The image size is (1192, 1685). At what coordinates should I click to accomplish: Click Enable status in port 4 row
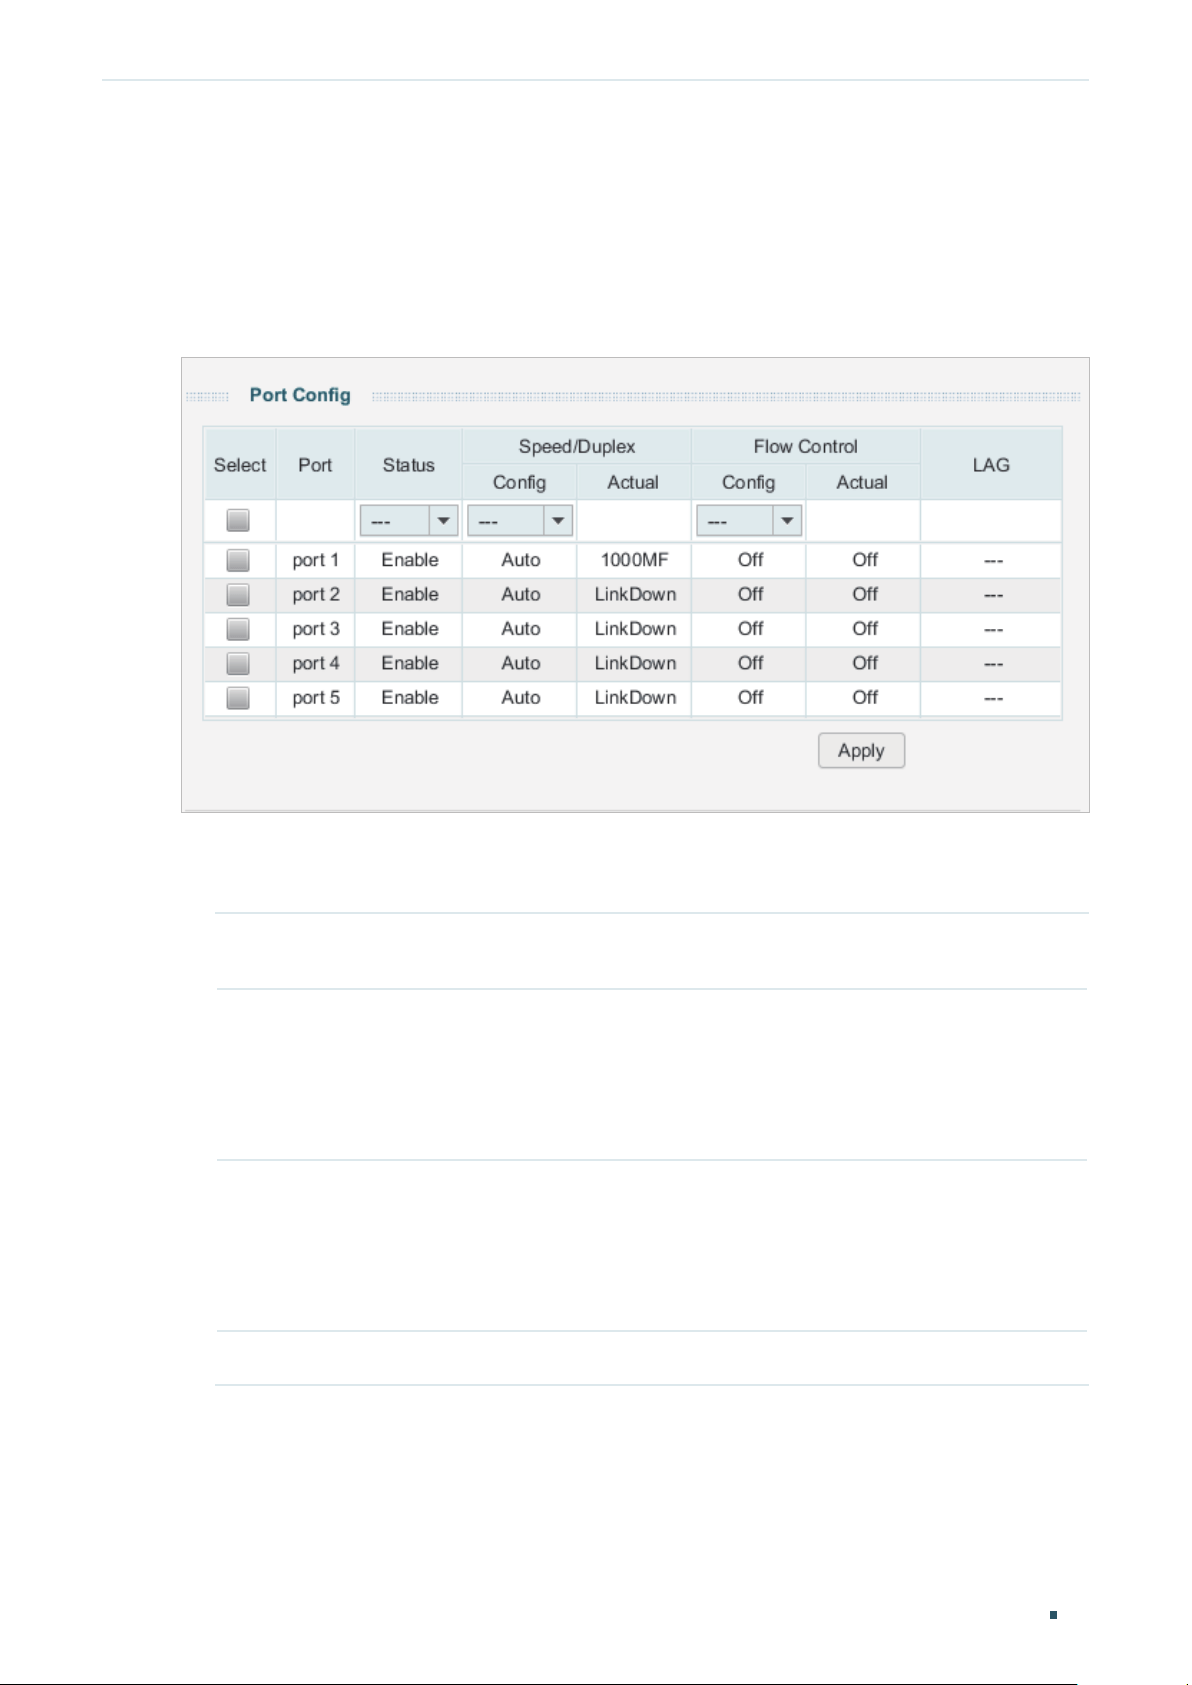(x=410, y=663)
